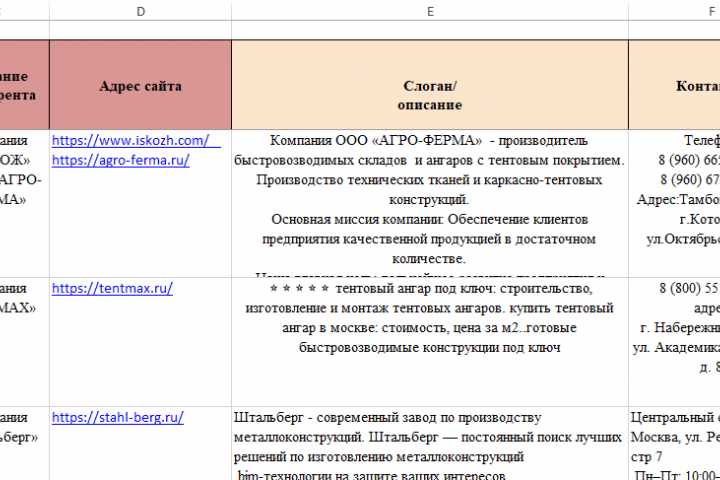Select column E header

430,11
